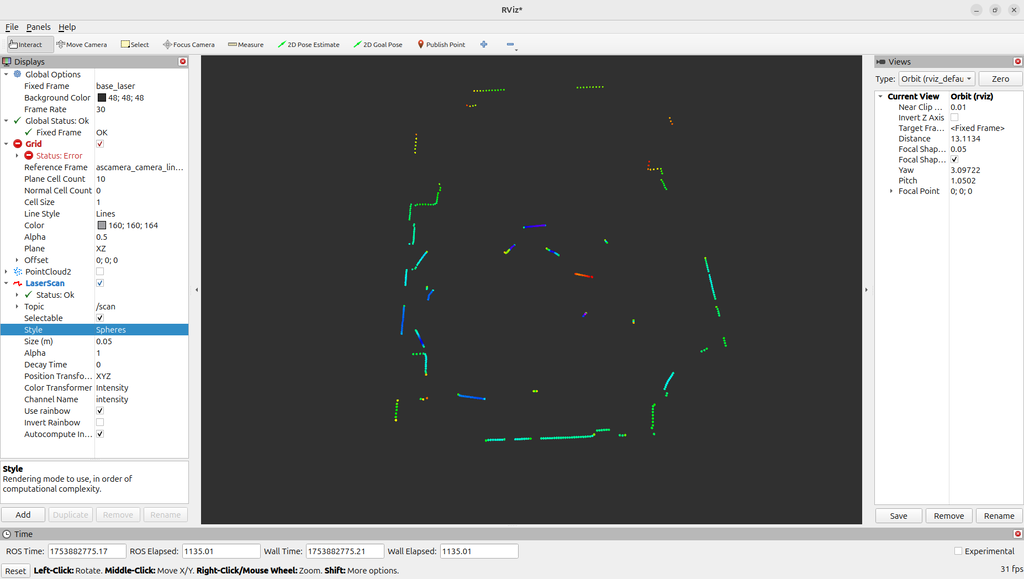The height and width of the screenshot is (579, 1024).
Task: Open the view Type dropdown
Action: tap(936, 79)
